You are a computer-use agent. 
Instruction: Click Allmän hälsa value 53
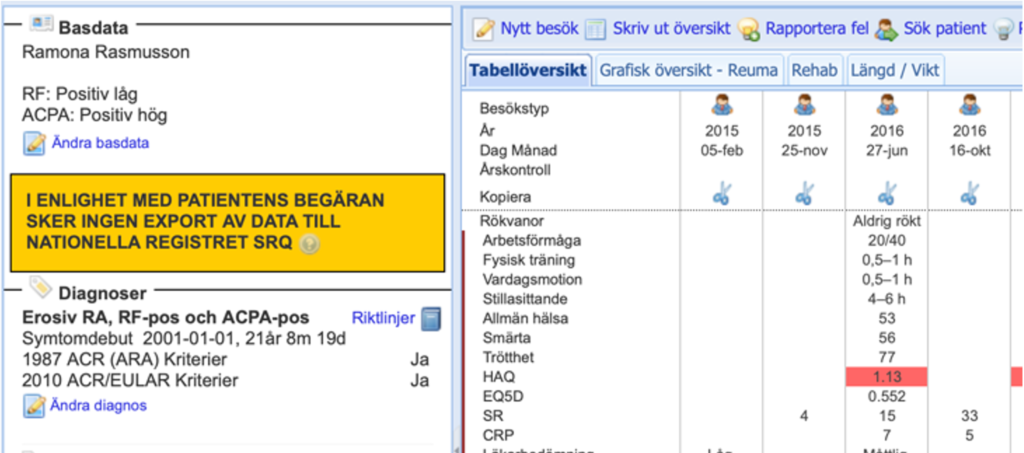(886, 319)
